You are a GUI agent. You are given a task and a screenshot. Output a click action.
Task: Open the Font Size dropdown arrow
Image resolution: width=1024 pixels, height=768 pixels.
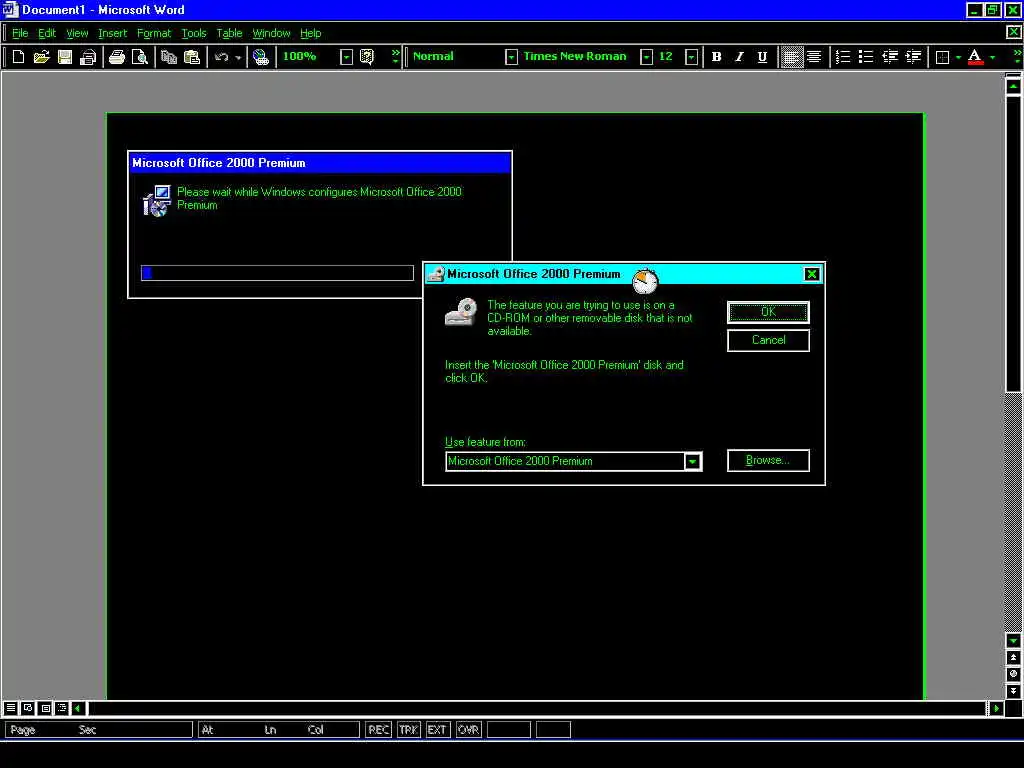tap(692, 57)
